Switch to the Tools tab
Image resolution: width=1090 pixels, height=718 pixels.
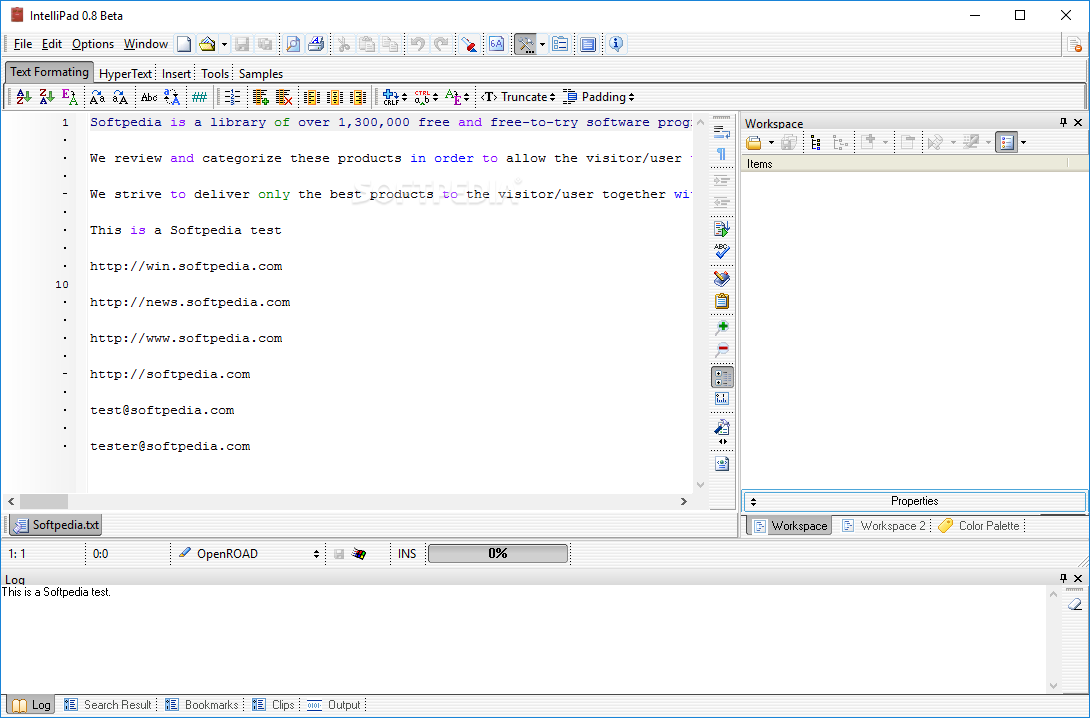click(x=215, y=74)
